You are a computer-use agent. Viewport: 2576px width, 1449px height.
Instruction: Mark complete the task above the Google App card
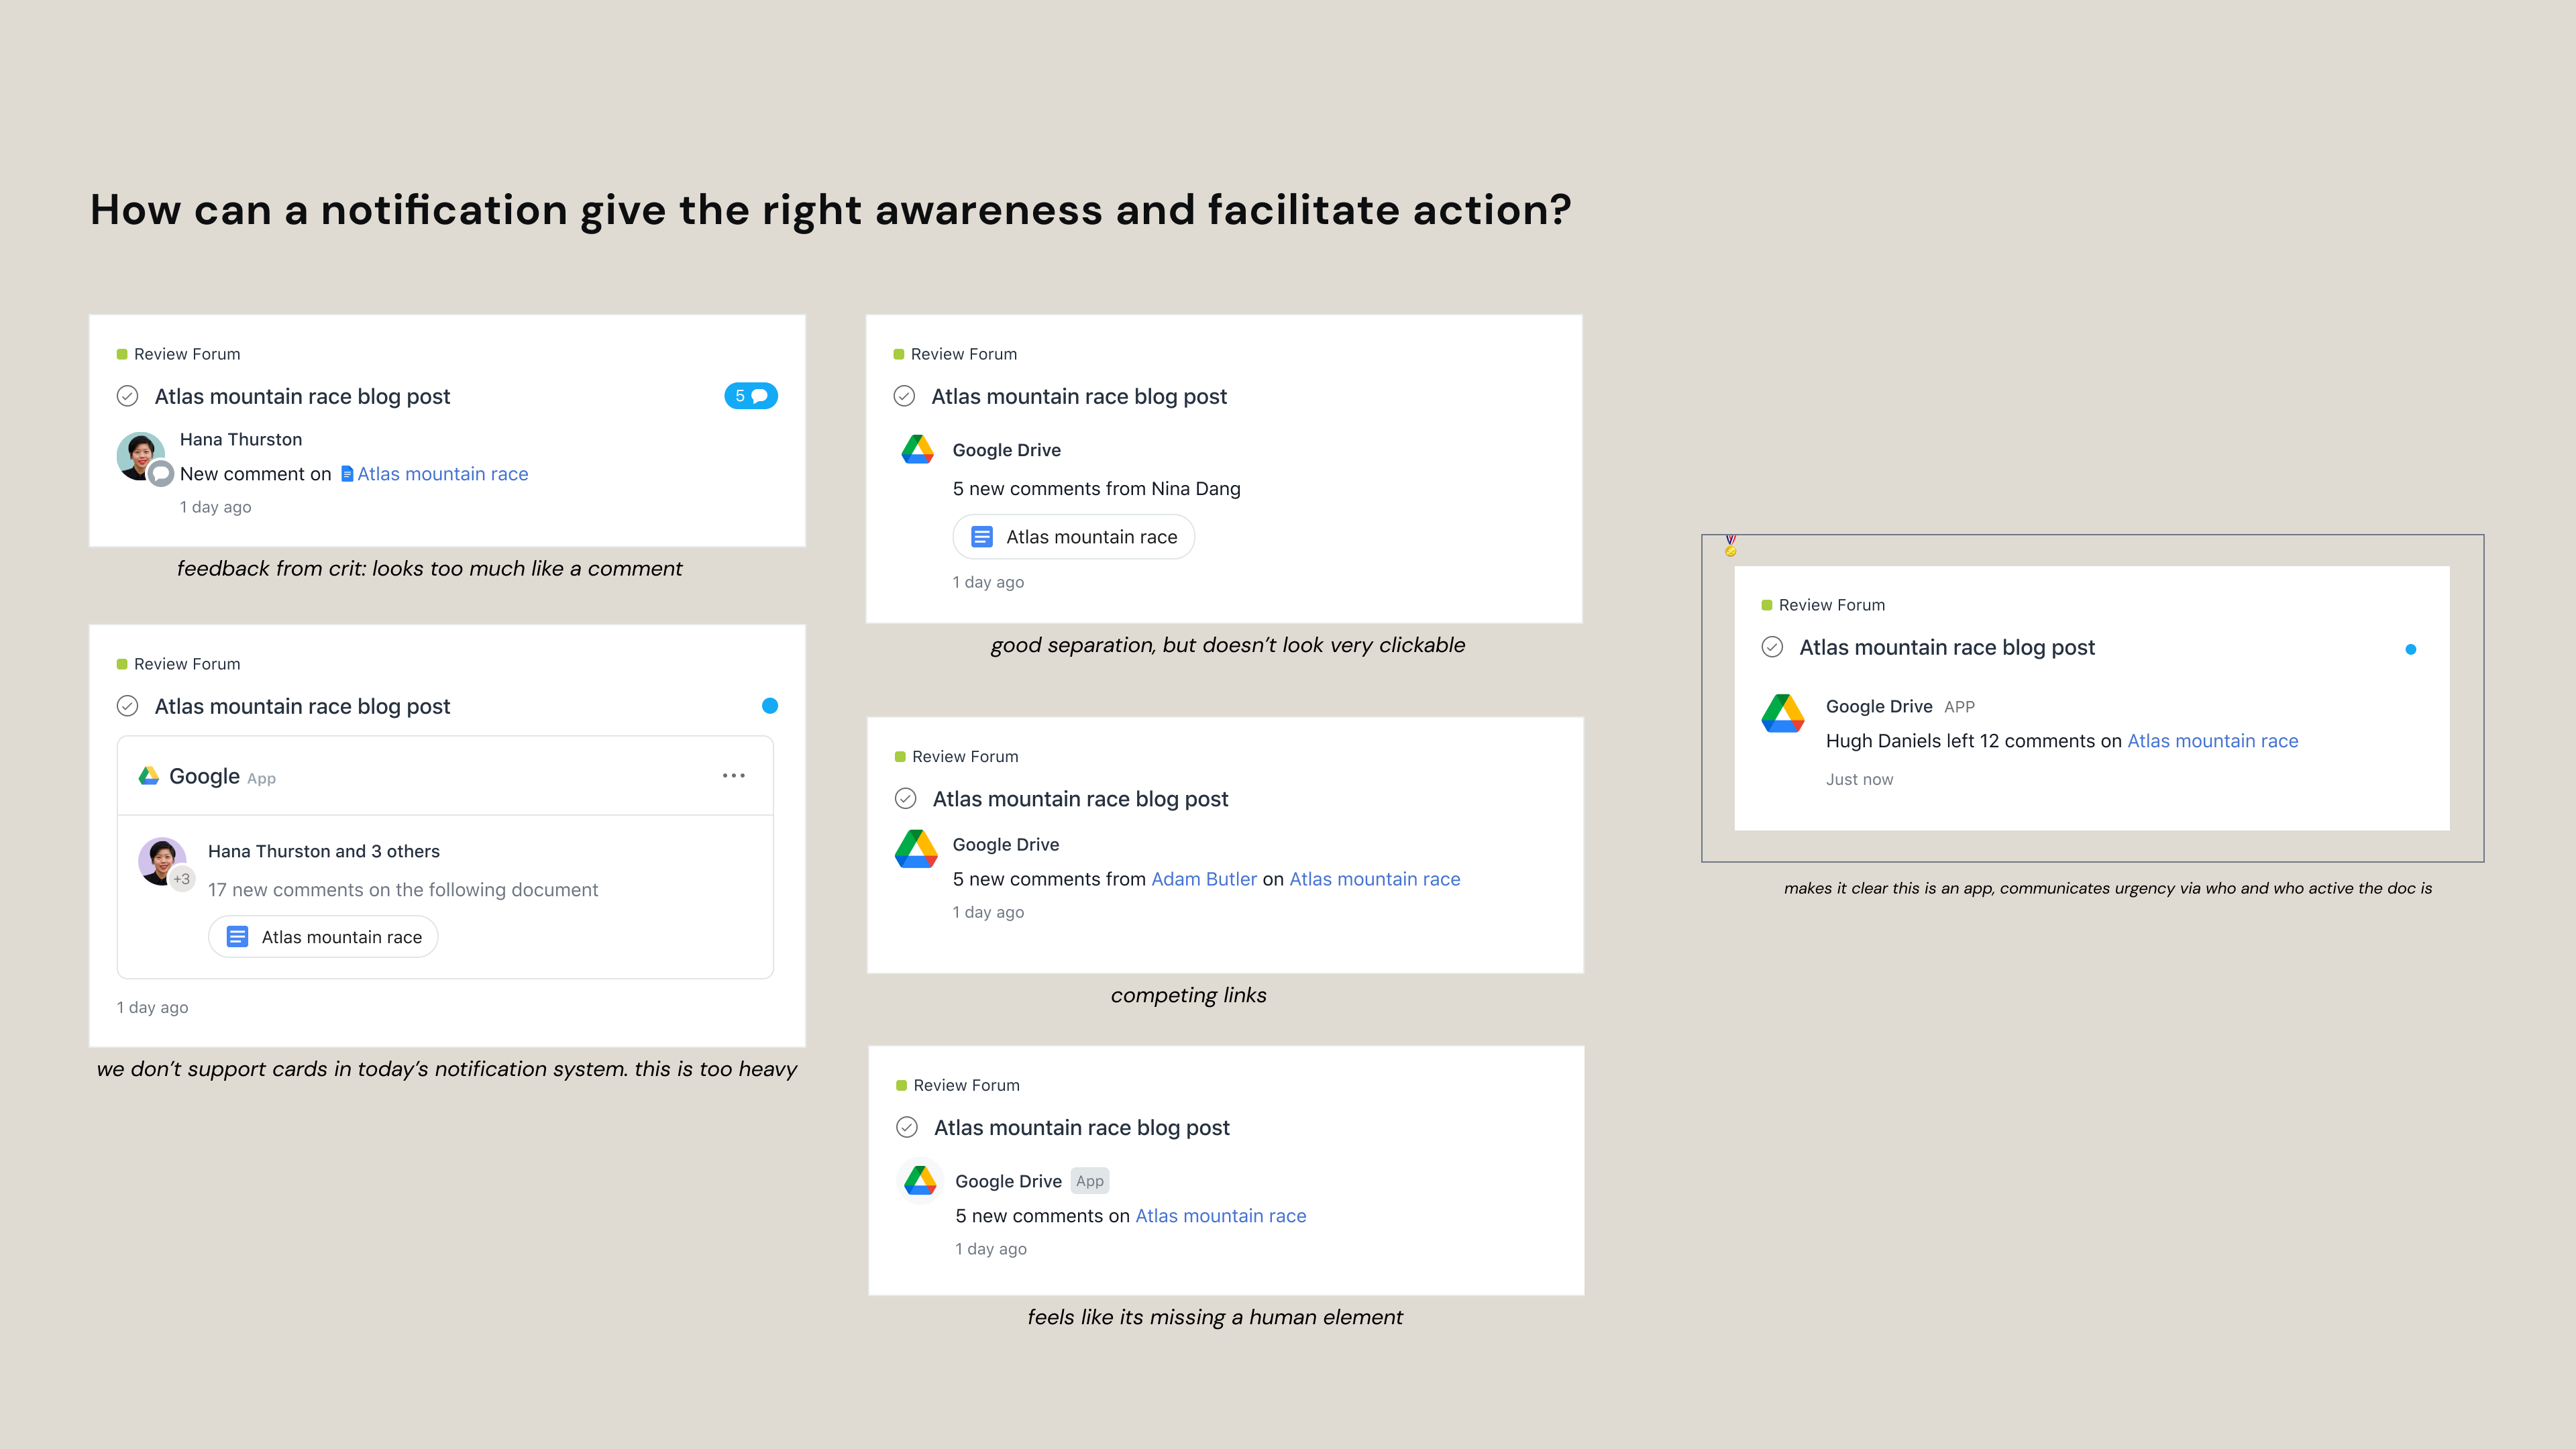tap(127, 706)
